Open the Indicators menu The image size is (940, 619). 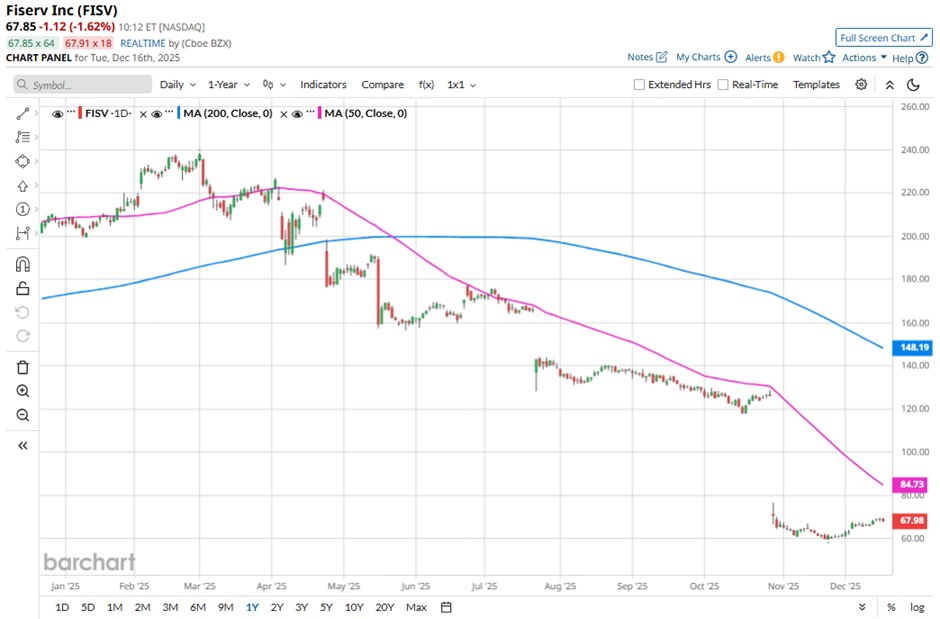[323, 84]
